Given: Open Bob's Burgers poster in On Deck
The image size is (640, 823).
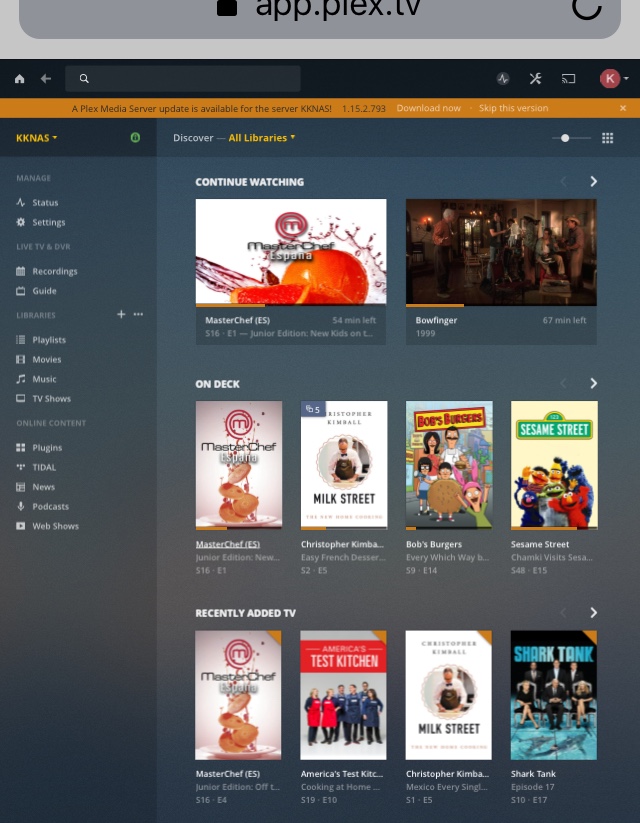Looking at the screenshot, I should 449,465.
